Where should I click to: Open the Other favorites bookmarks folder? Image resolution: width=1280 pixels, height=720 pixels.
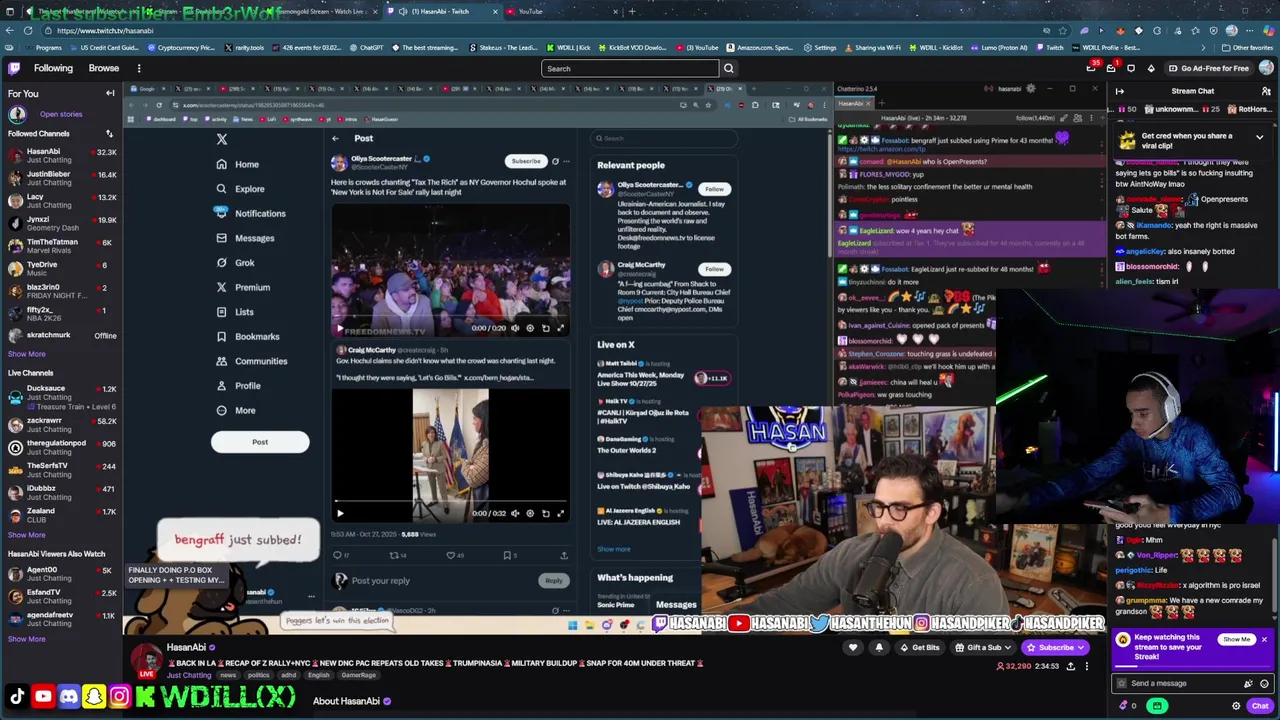tap(1248, 47)
